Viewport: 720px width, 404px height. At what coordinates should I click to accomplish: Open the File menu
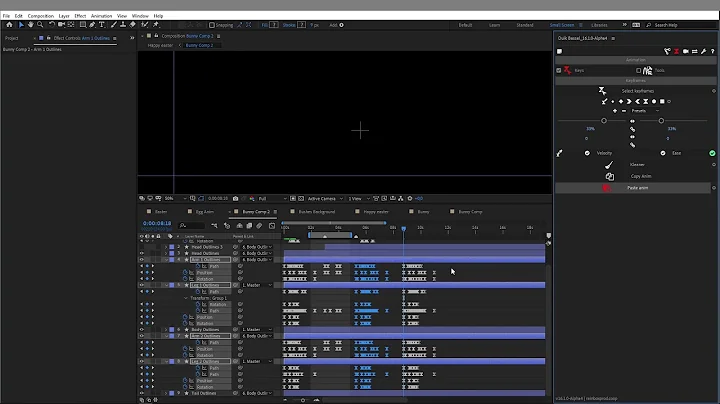[x=6, y=16]
